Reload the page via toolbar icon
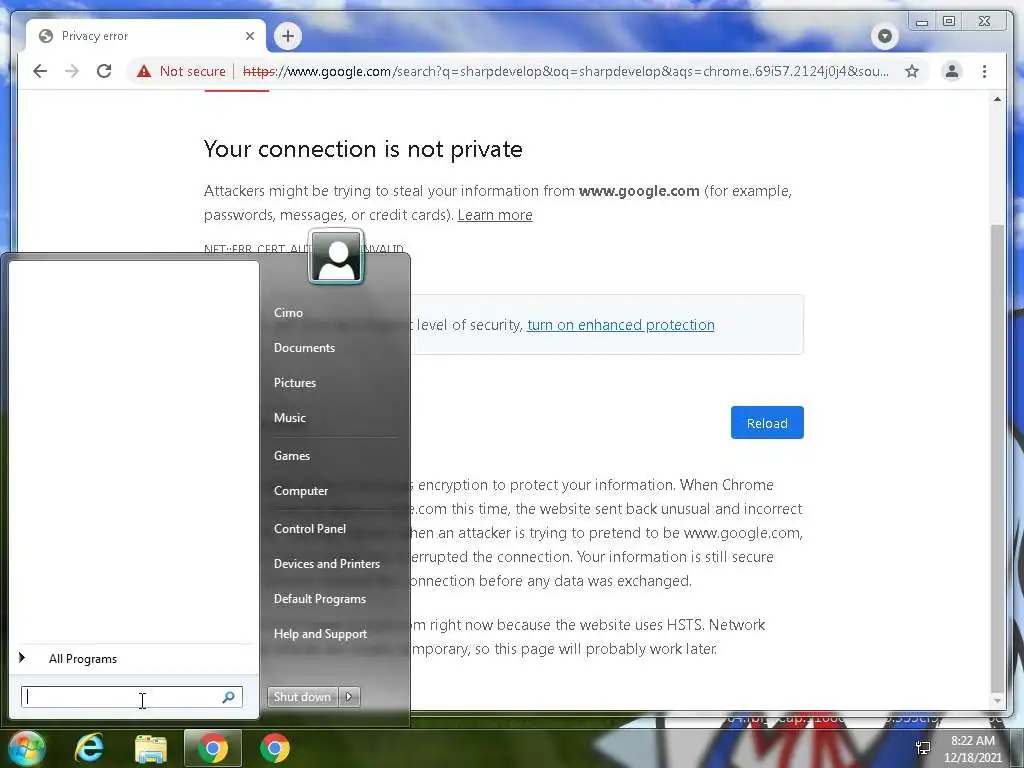 [104, 71]
